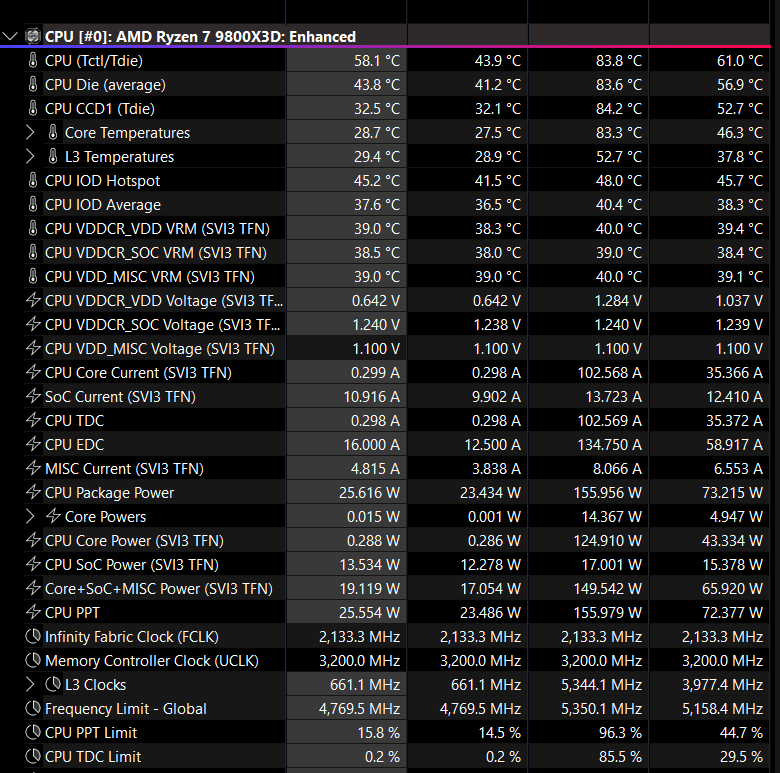
Task: Select the Infinity Fabric Clock (FCLK) label
Action: pyautogui.click(x=132, y=637)
